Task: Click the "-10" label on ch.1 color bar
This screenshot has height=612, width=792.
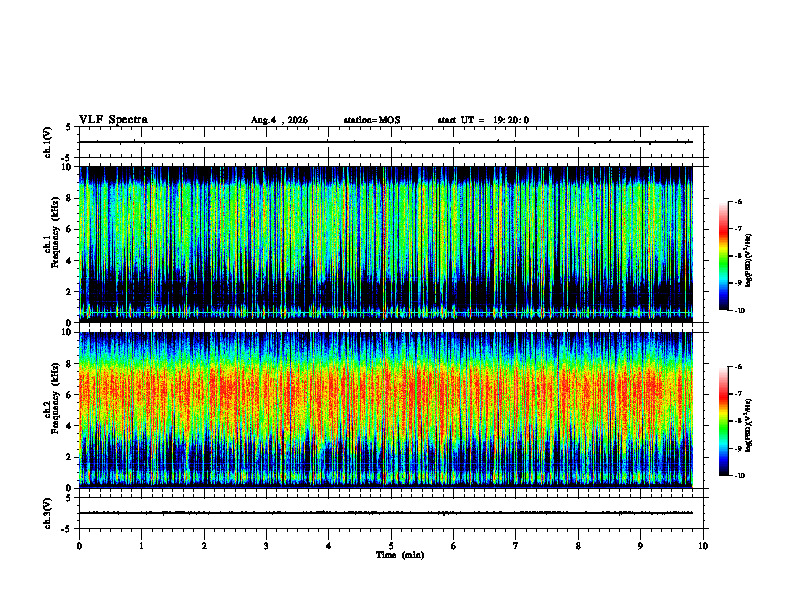Action: [x=739, y=311]
